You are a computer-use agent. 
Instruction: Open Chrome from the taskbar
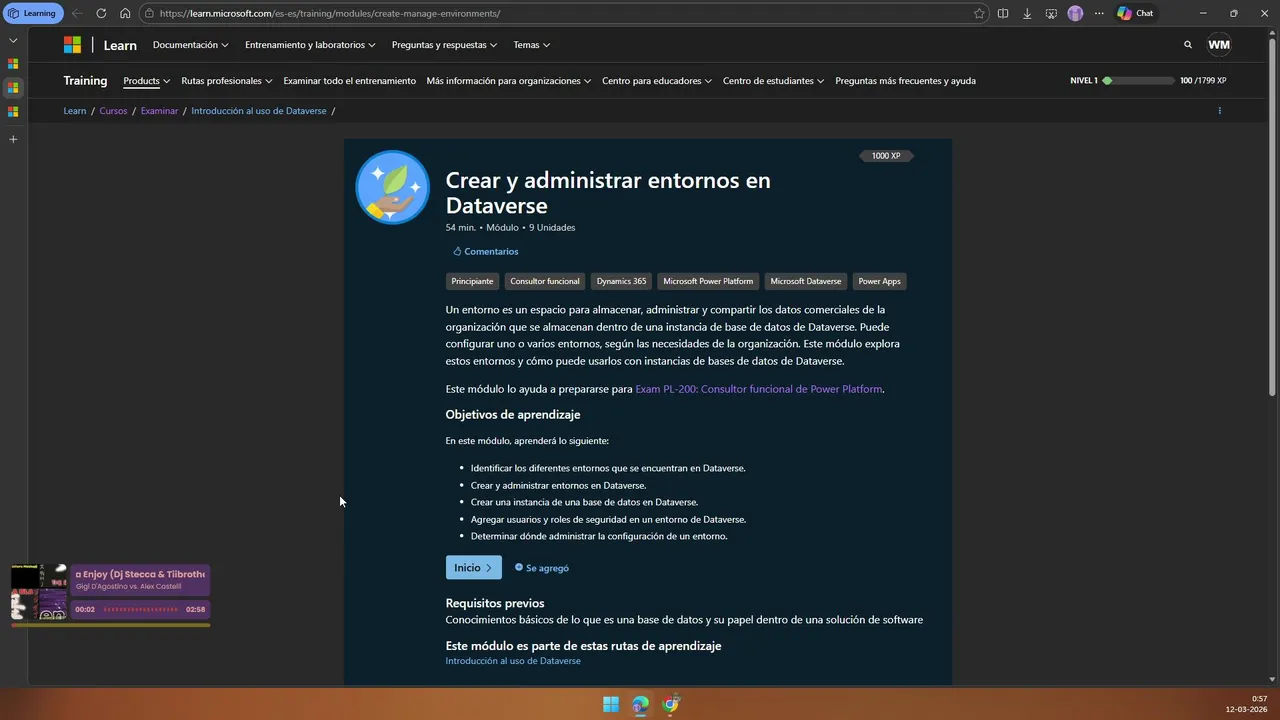[671, 704]
